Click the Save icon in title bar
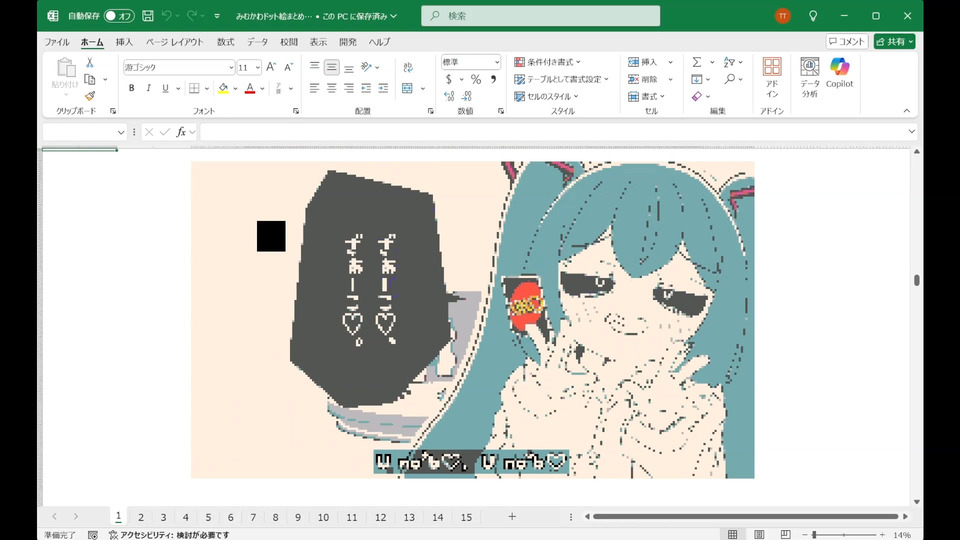The width and height of the screenshot is (960, 540). [148, 16]
